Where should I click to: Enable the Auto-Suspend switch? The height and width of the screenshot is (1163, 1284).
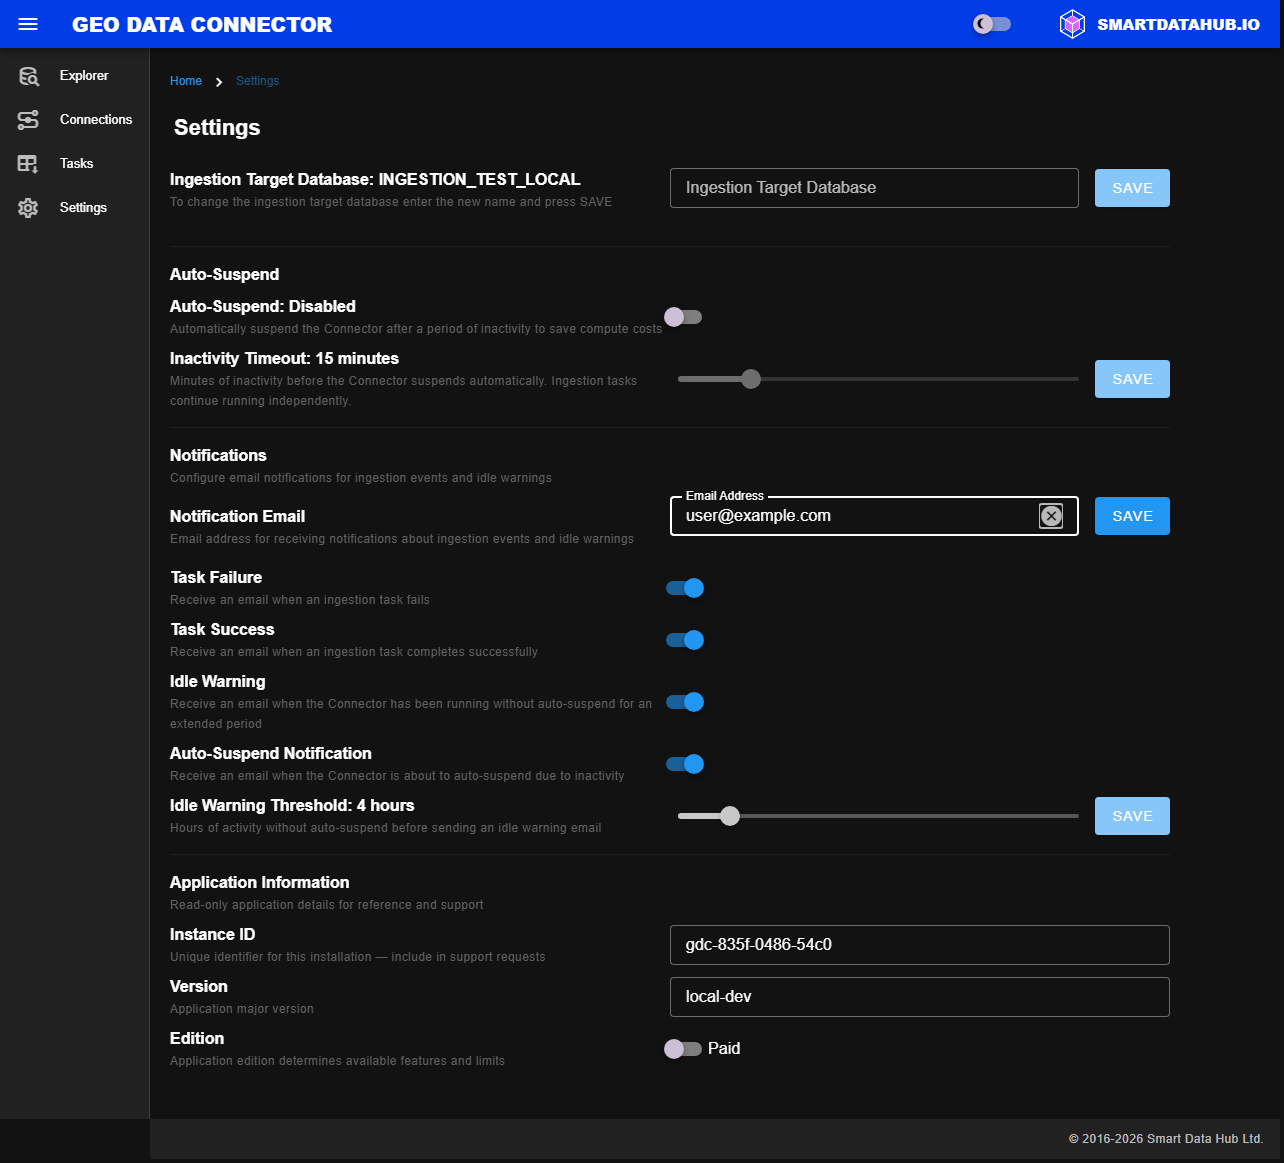coord(683,317)
